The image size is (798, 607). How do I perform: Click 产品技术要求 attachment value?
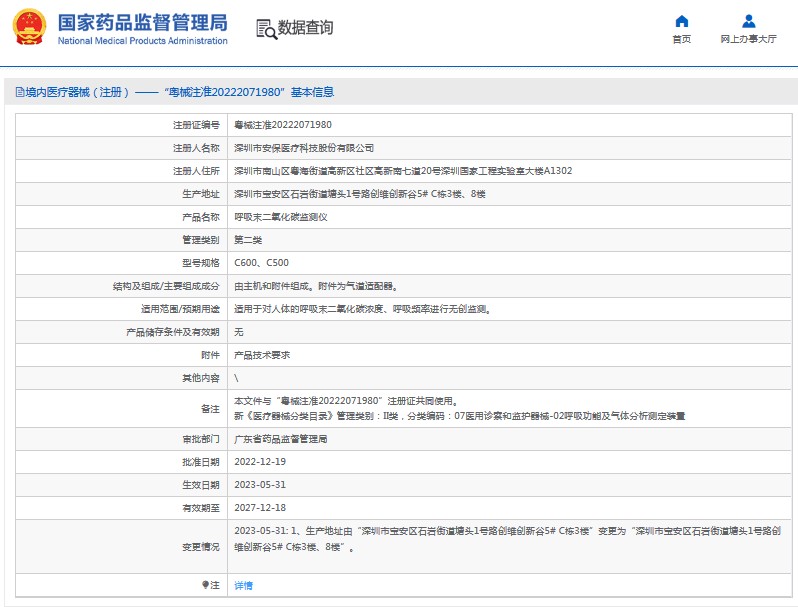coord(262,355)
